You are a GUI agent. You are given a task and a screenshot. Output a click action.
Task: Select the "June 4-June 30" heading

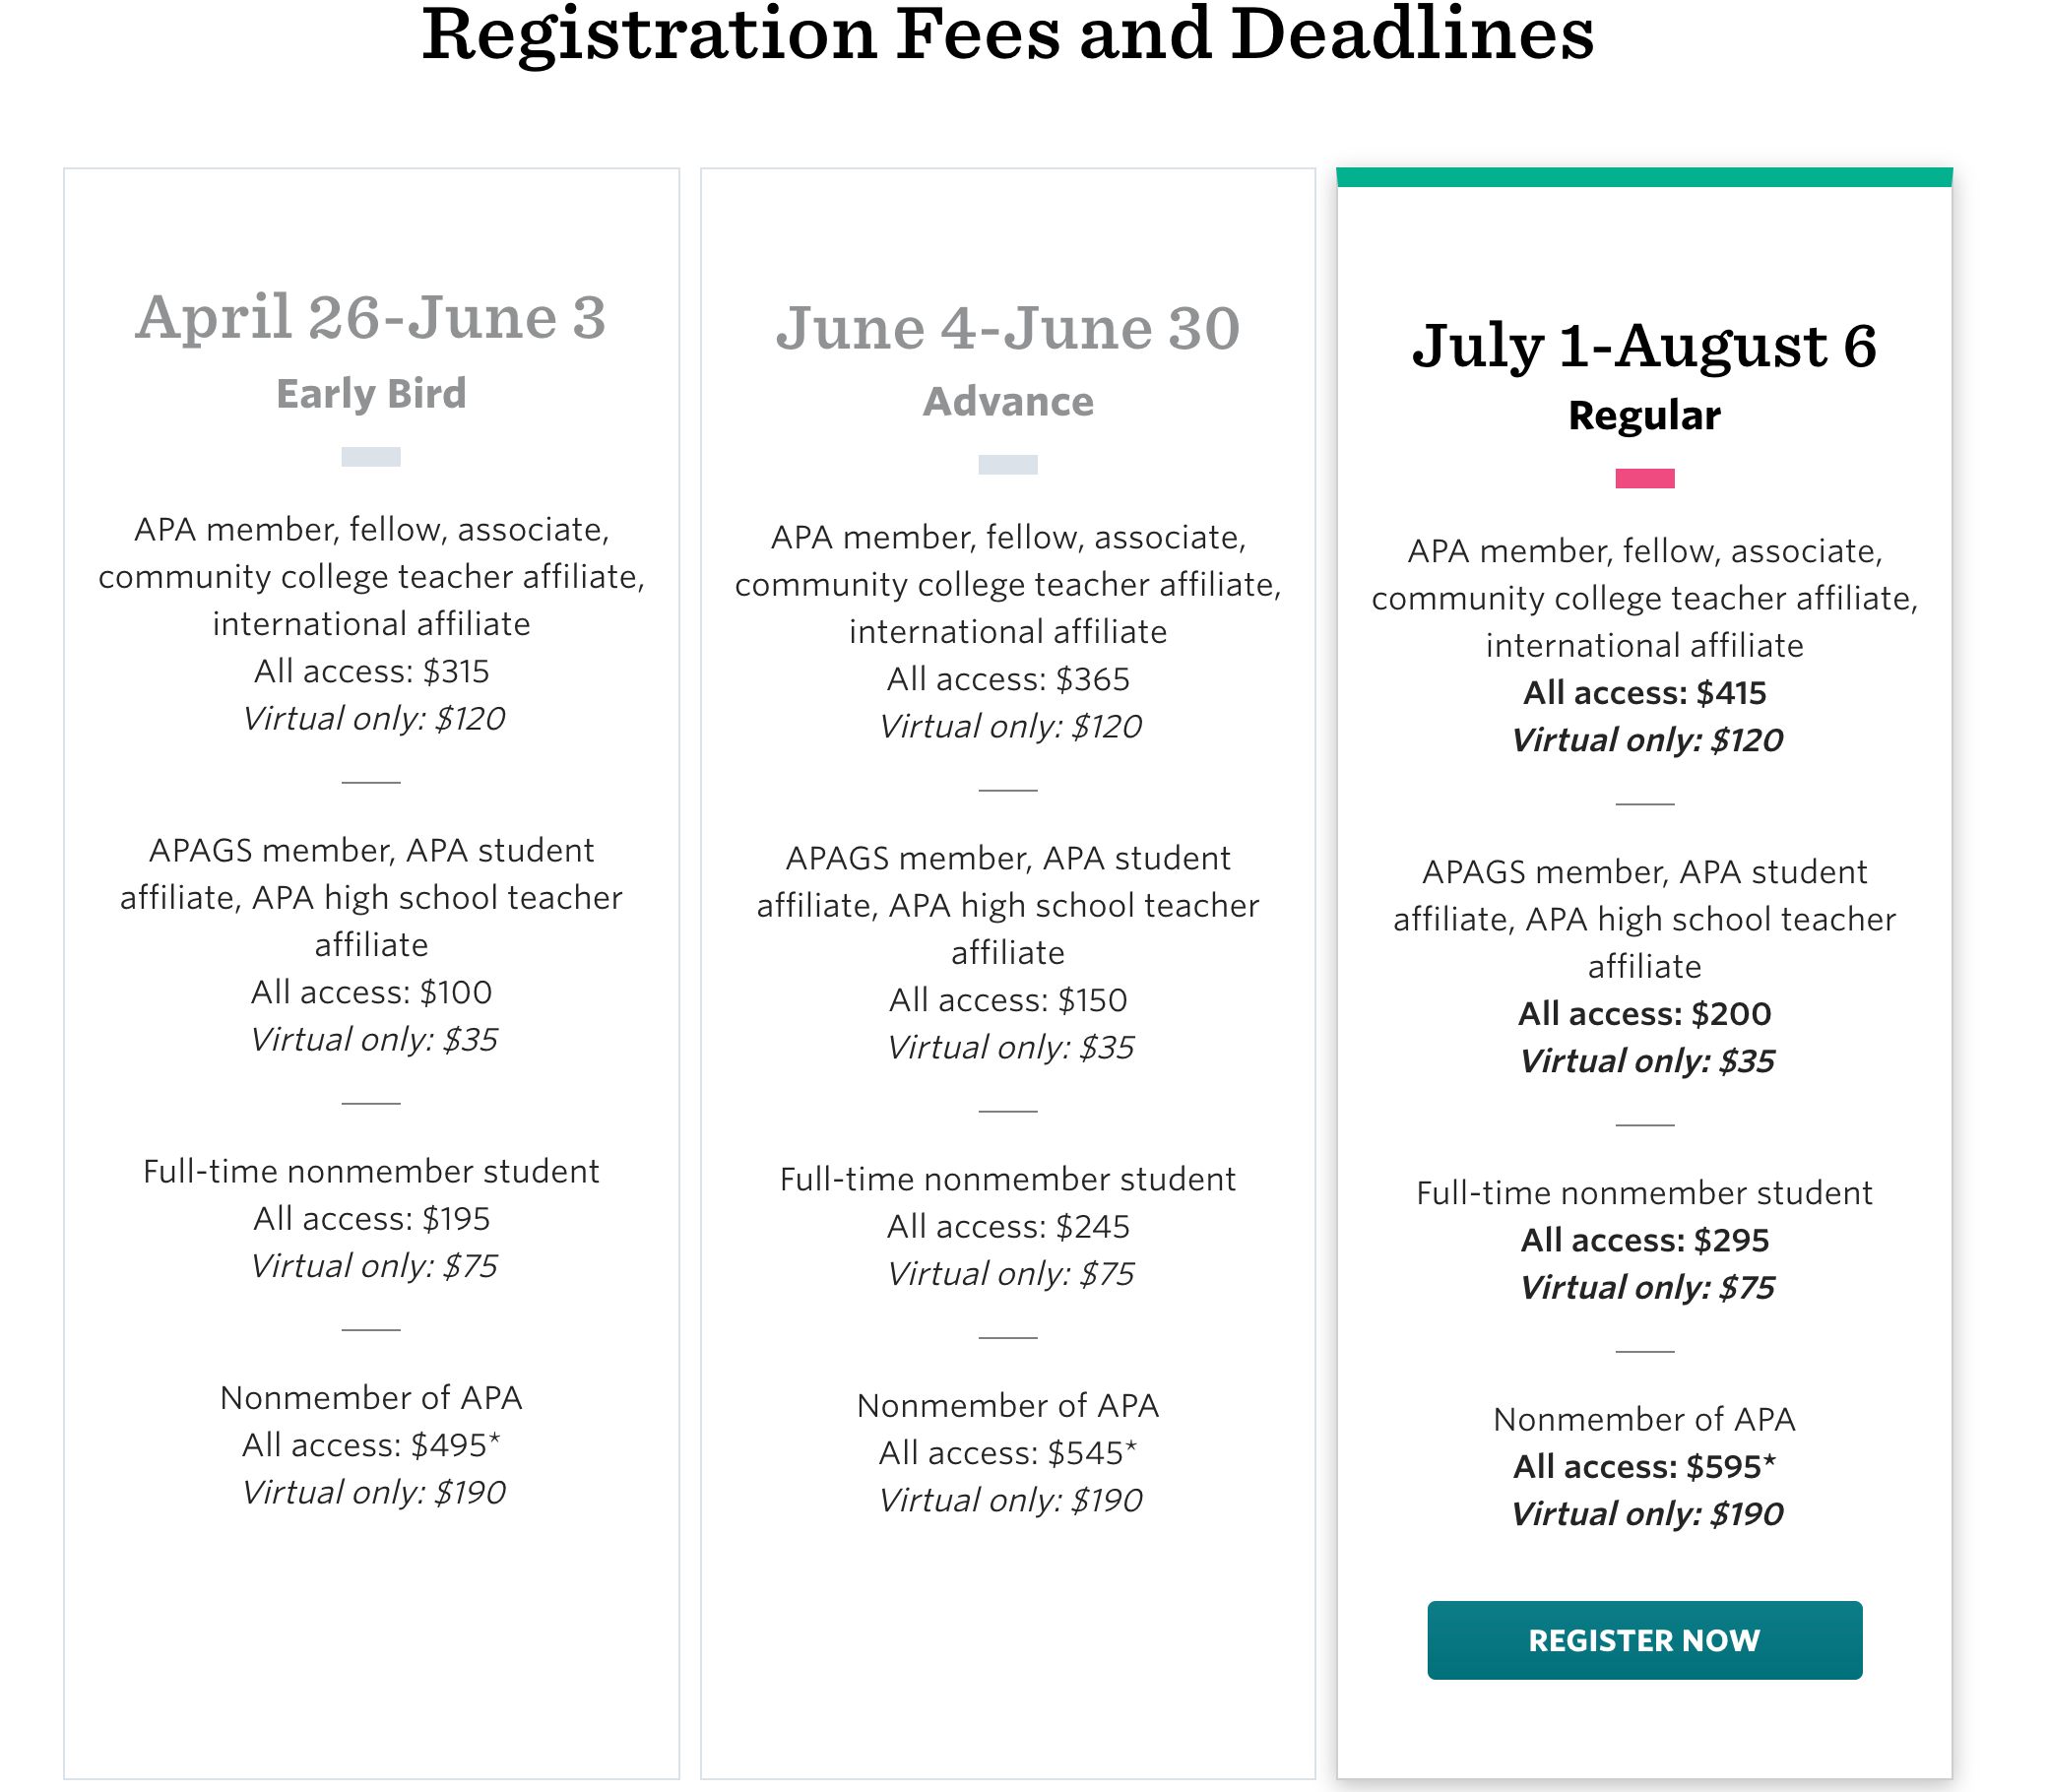tap(1007, 328)
